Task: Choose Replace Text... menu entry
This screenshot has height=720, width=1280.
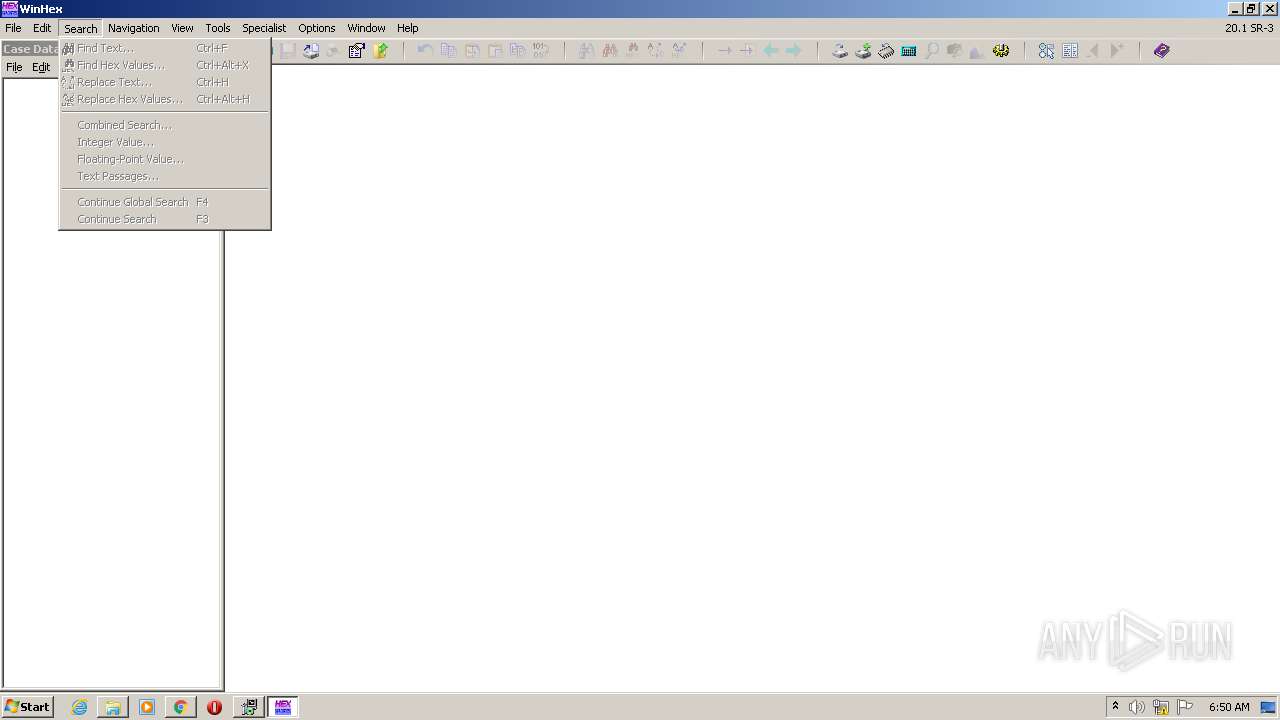Action: (x=165, y=82)
